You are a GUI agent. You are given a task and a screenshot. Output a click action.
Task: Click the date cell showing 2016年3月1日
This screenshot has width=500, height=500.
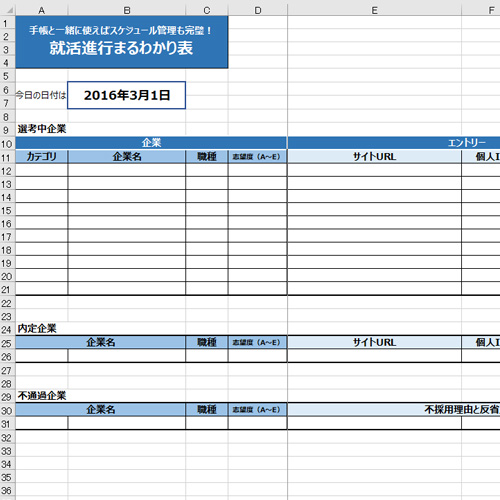[127, 95]
